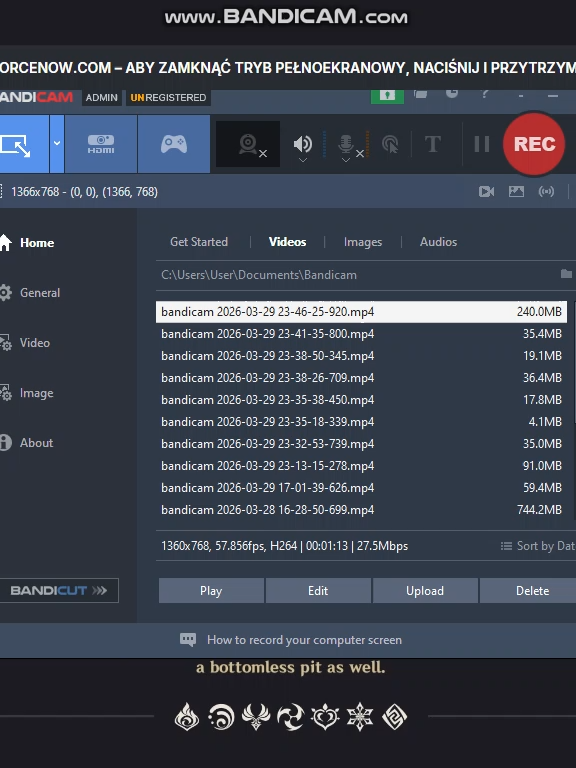
Task: Open the output folder icon in title bar
Action: point(420,94)
